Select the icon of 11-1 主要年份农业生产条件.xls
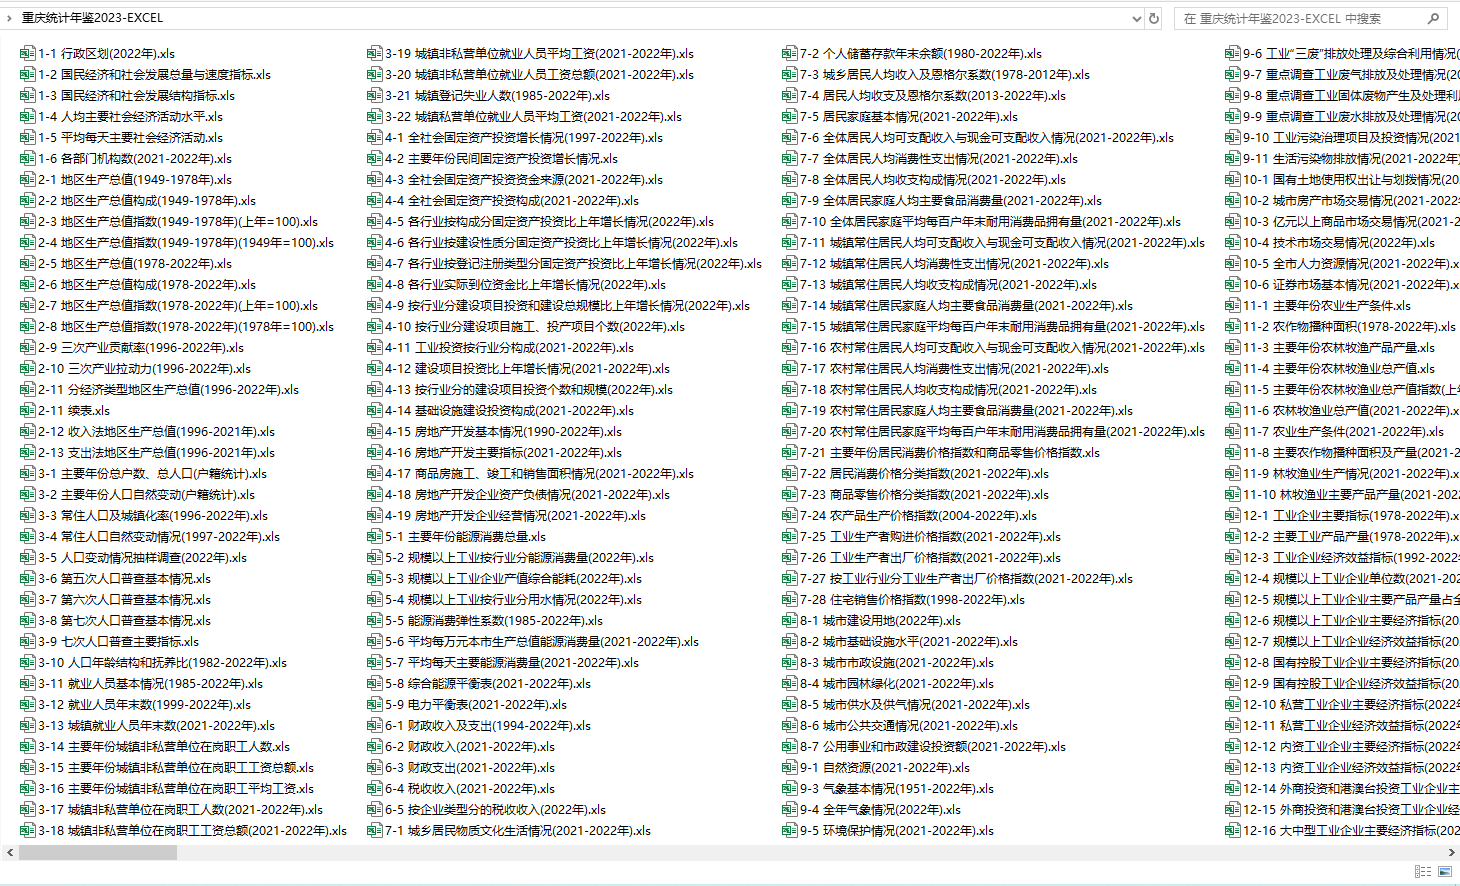The image size is (1460, 886). 1233,305
